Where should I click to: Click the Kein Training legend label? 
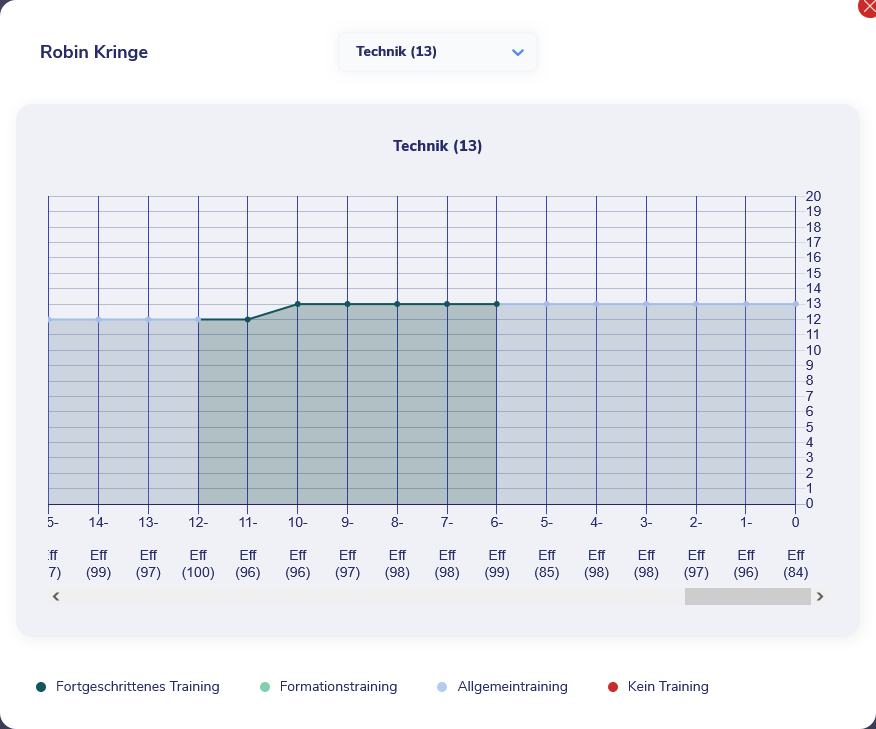click(x=668, y=687)
